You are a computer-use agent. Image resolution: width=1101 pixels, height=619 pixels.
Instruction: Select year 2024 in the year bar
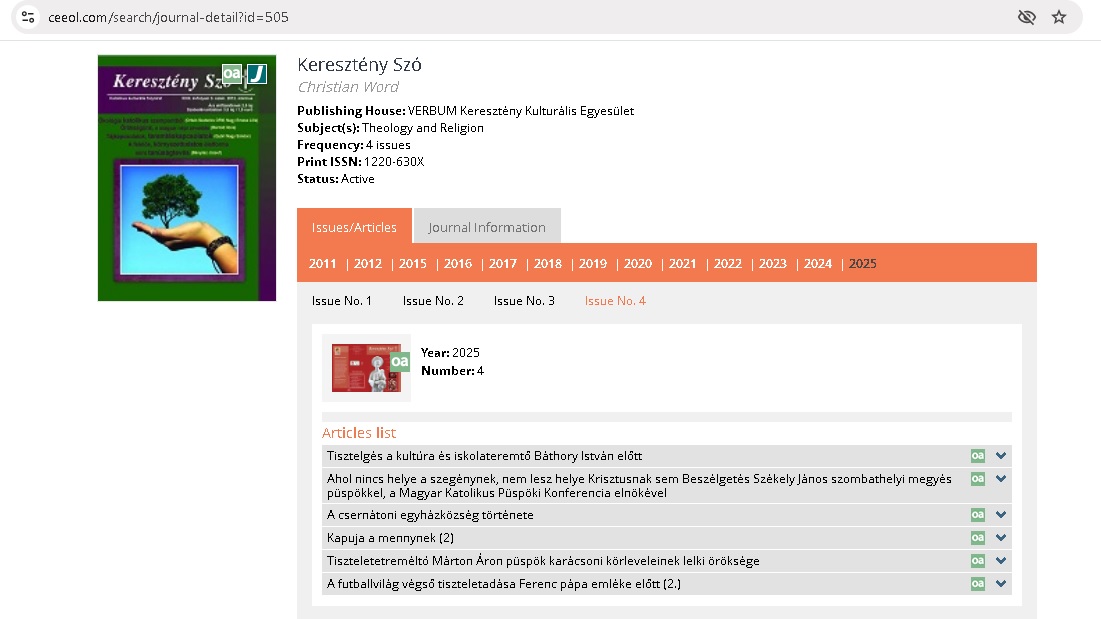point(817,264)
